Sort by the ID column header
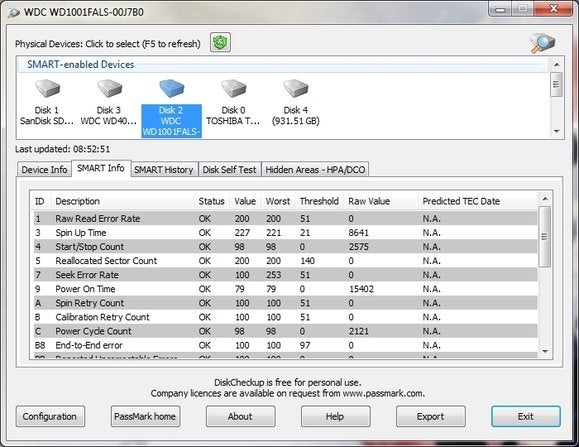This screenshot has width=579, height=447. [40, 201]
